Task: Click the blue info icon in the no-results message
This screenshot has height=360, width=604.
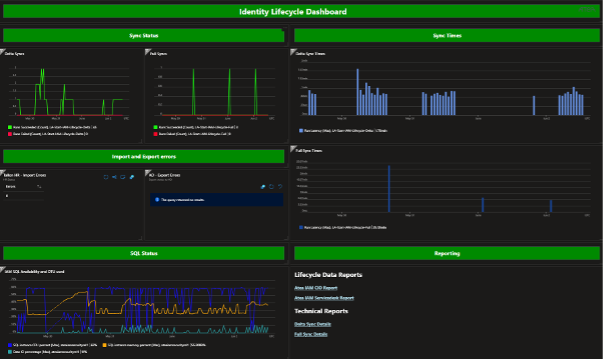Action: pos(157,200)
